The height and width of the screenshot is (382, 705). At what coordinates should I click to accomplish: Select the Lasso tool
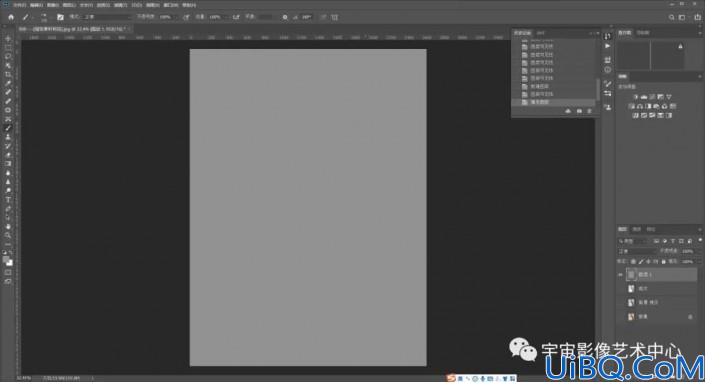click(8, 57)
